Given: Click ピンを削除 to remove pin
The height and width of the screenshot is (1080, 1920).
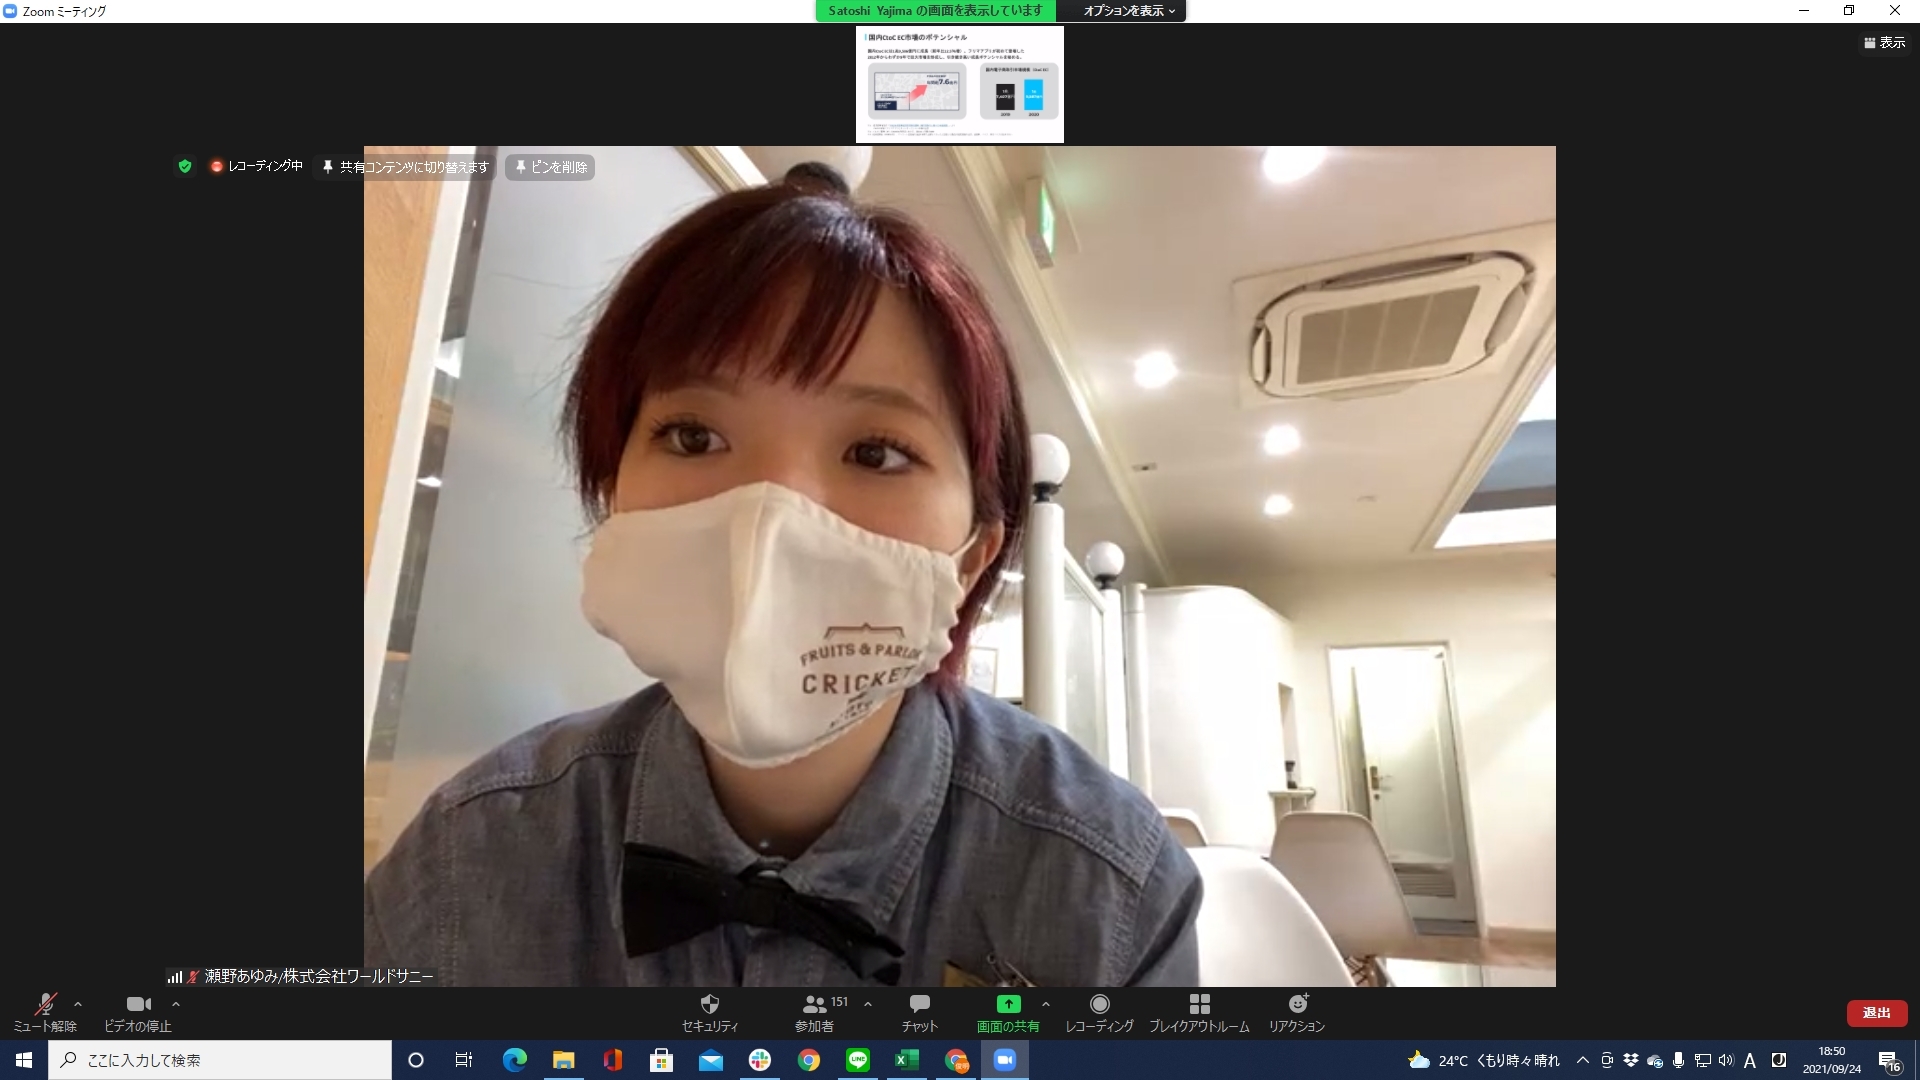Looking at the screenshot, I should point(550,167).
